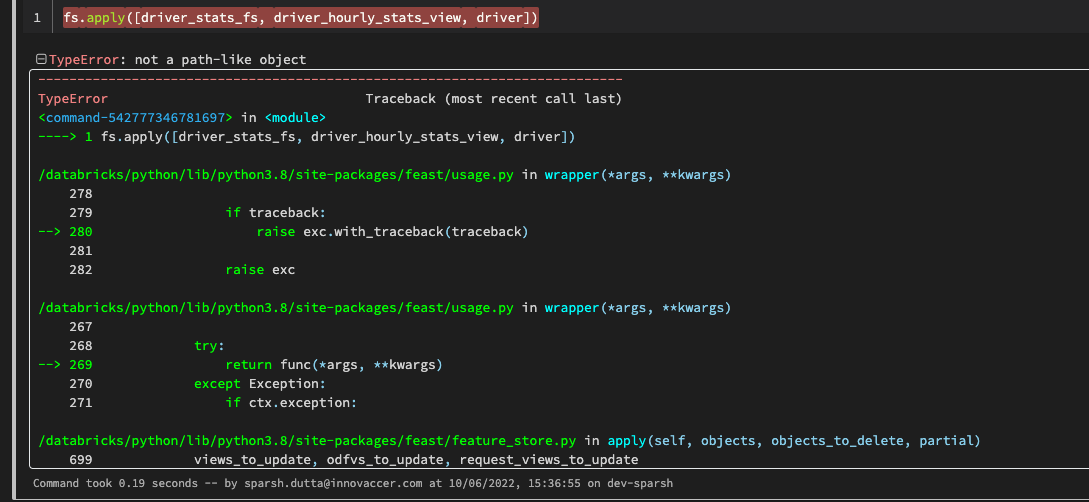Screen dimensions: 1089x502
Task: Click first feast/usage.py path above line 278
Action: pos(276,175)
